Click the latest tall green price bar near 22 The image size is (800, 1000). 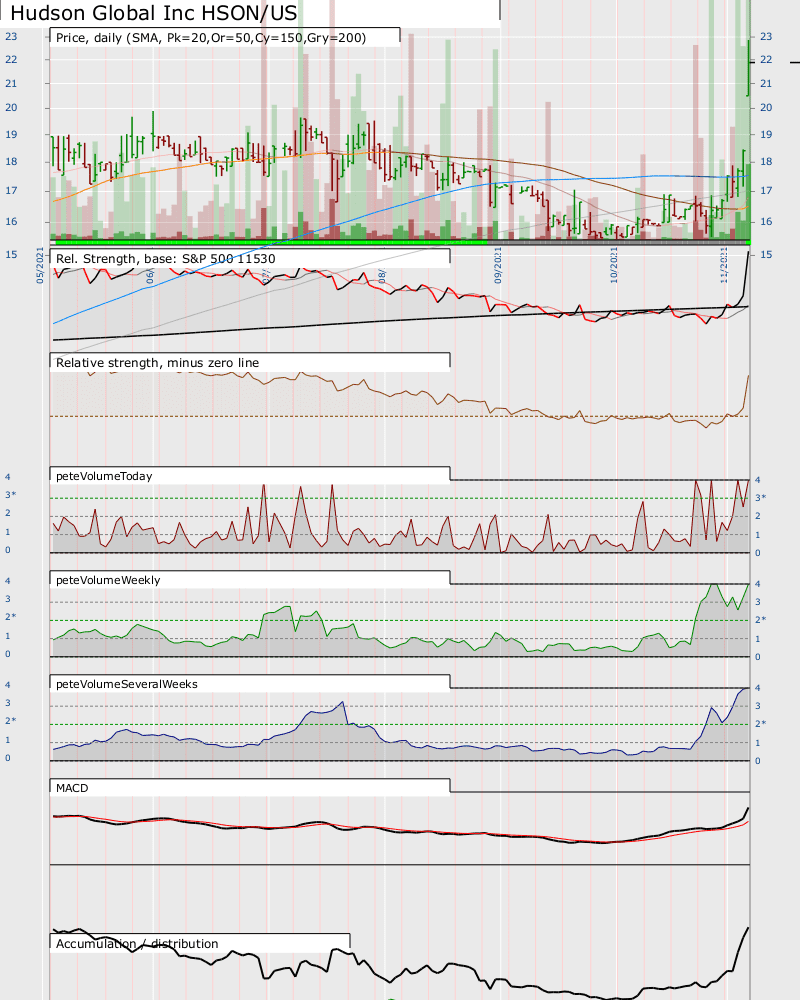point(748,68)
